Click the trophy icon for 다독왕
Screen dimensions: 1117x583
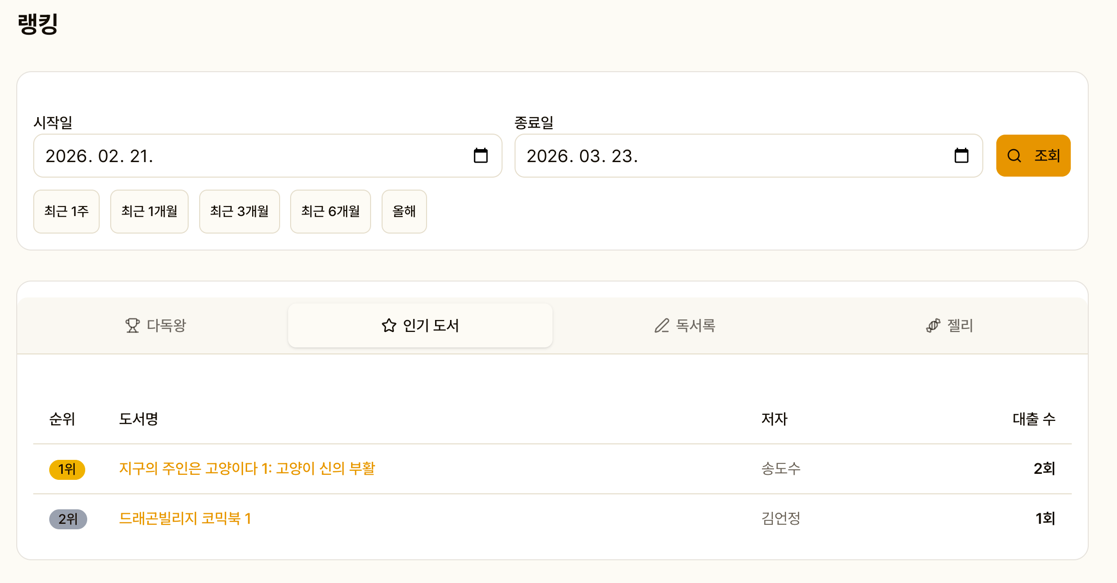pyautogui.click(x=132, y=326)
